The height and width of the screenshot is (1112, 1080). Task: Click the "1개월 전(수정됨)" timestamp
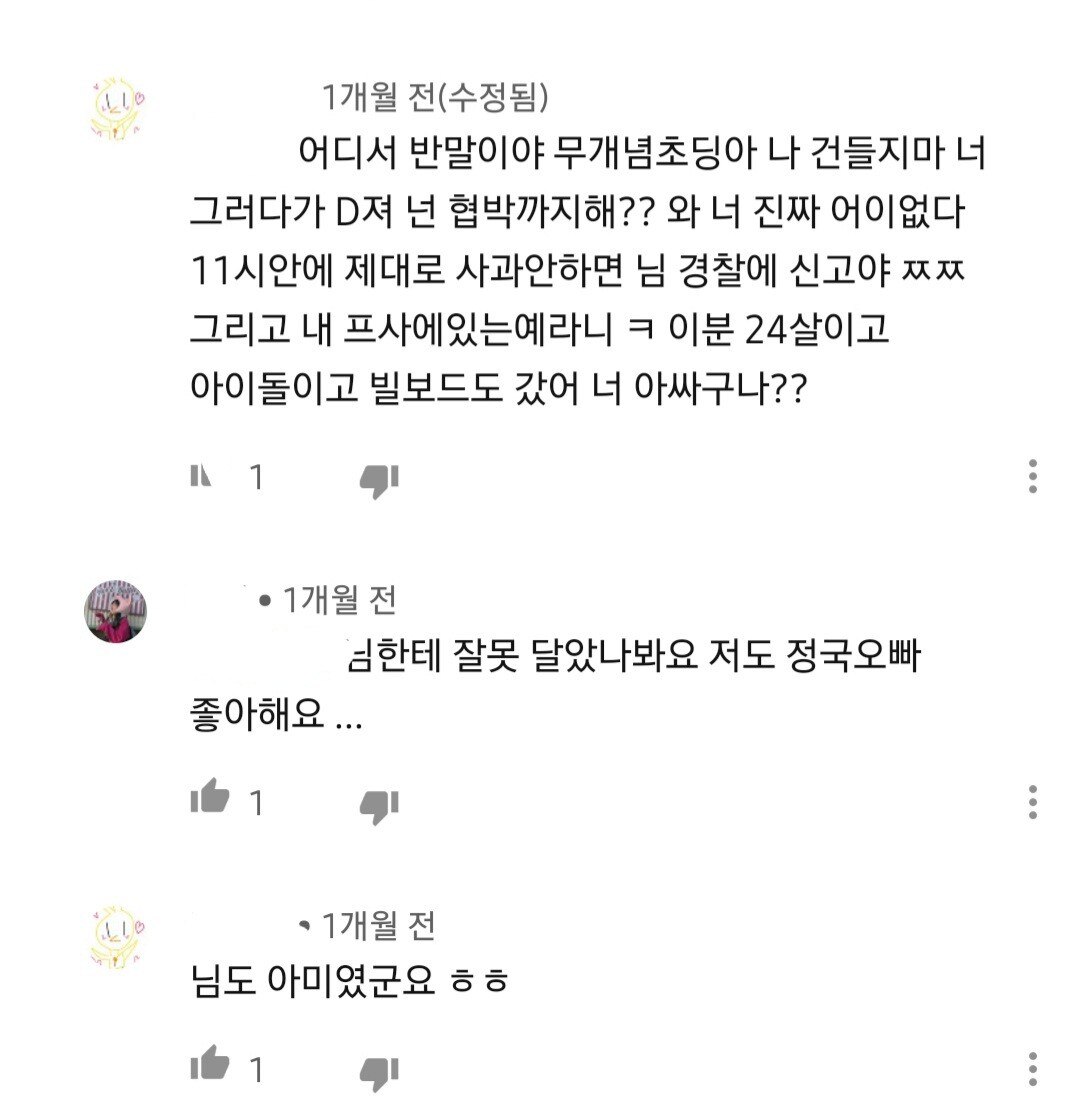pyautogui.click(x=434, y=97)
